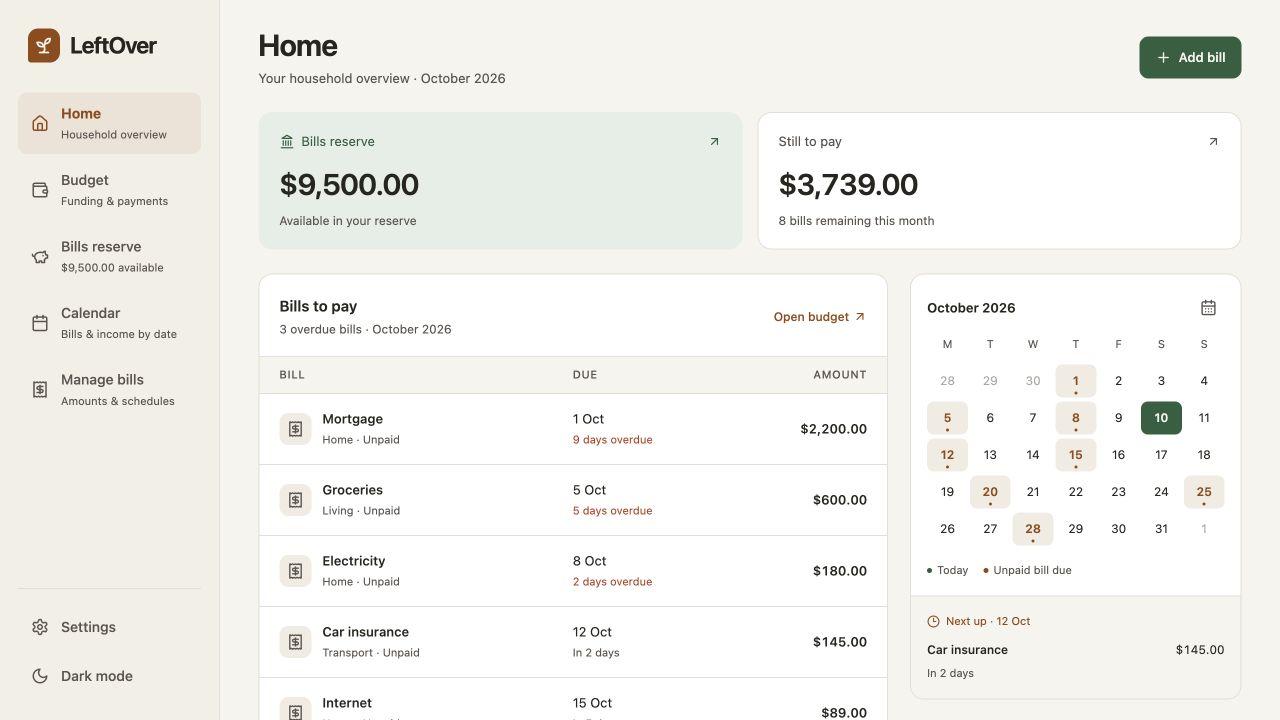Open Bills reserve card arrow icon
Viewport: 1280px width, 720px height.
[714, 142]
